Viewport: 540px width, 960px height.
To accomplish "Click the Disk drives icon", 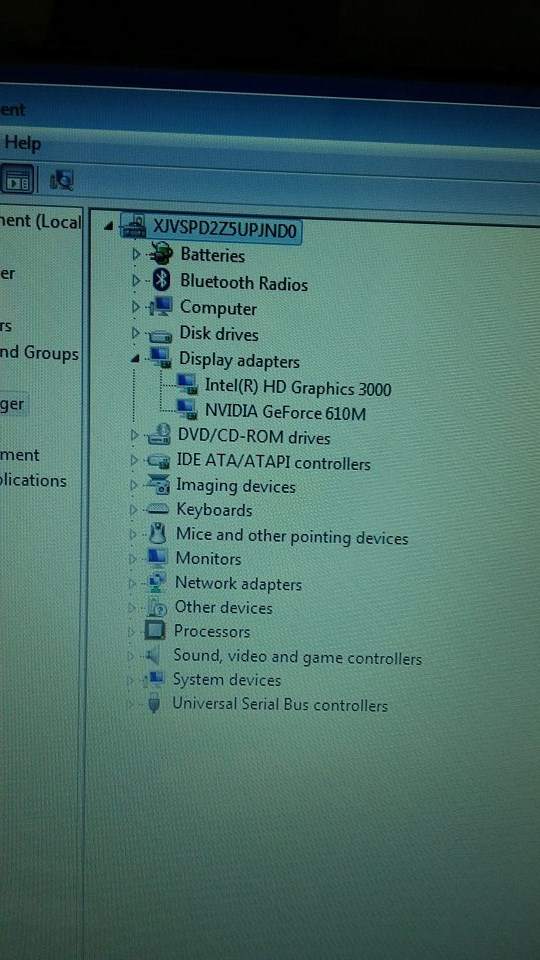I will coord(160,335).
